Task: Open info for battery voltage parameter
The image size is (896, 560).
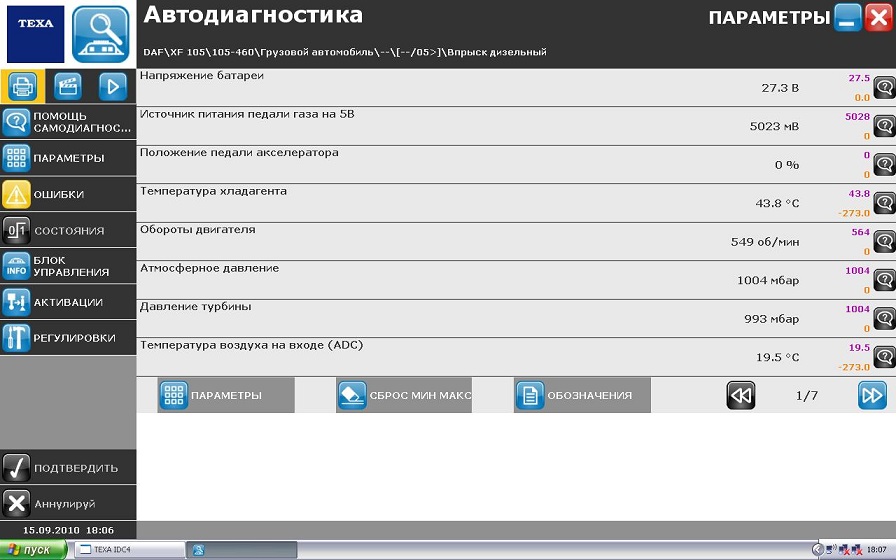Action: point(884,88)
